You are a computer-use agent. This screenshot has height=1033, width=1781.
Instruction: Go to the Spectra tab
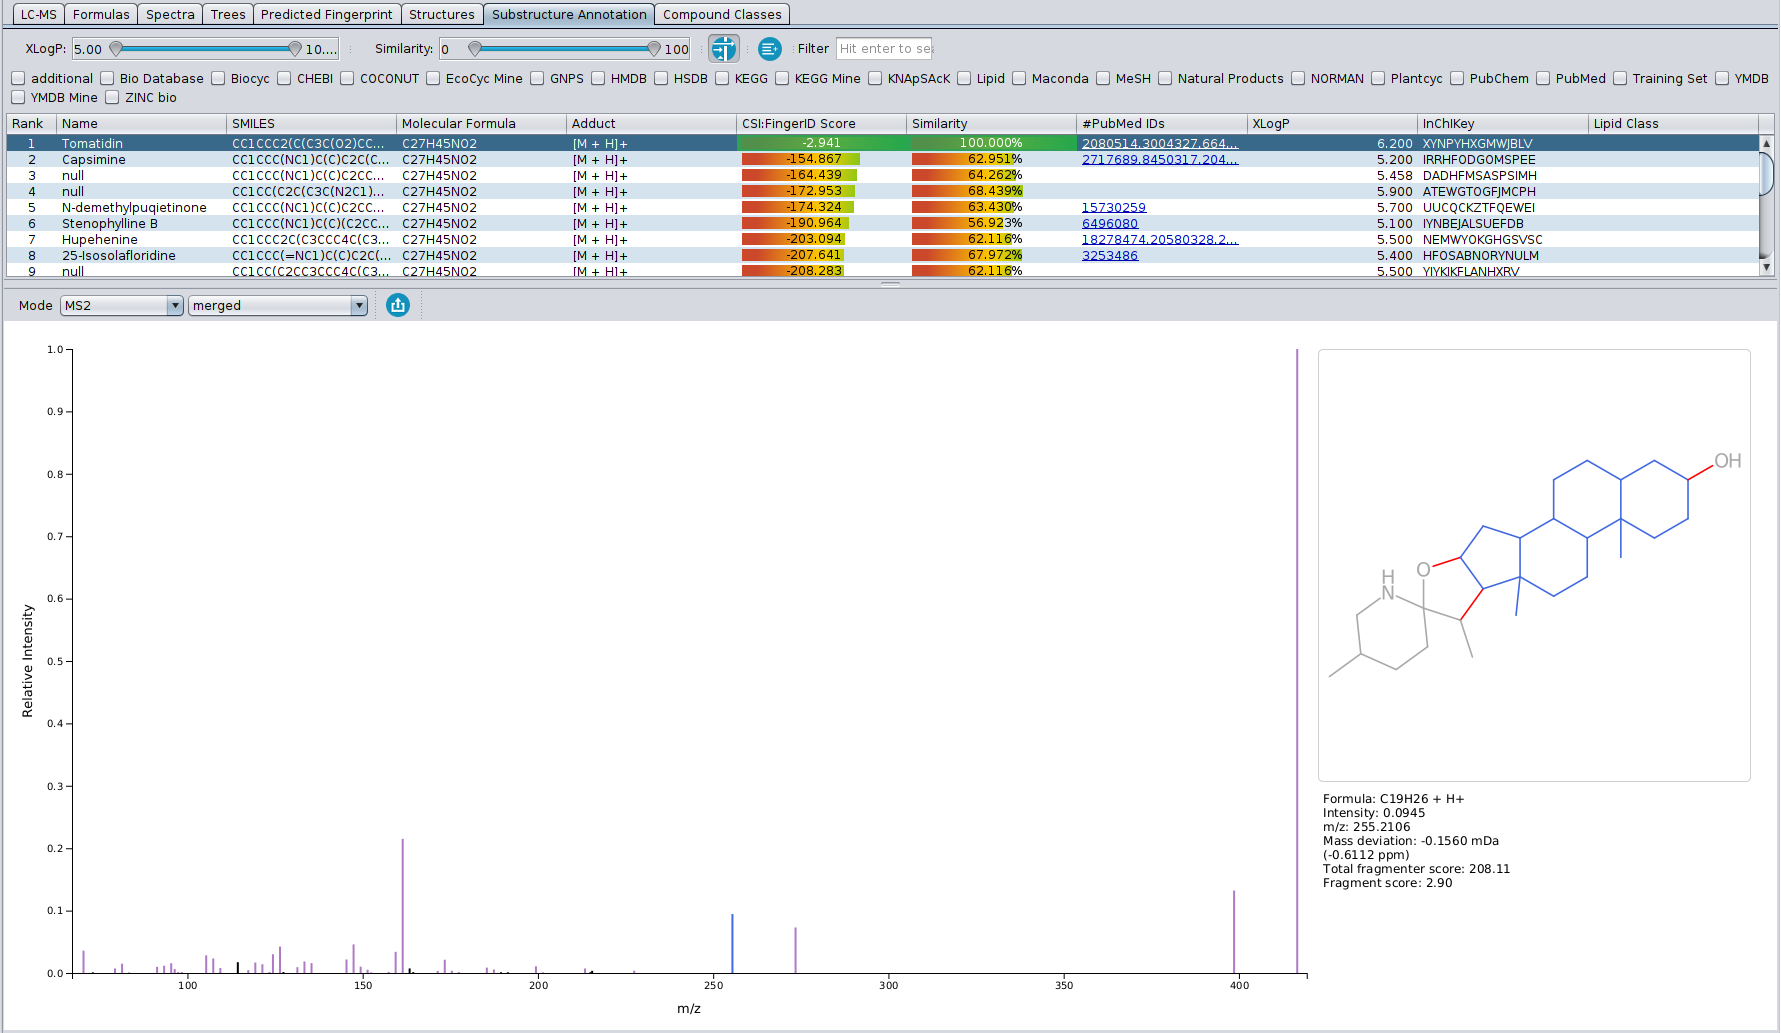tap(170, 14)
